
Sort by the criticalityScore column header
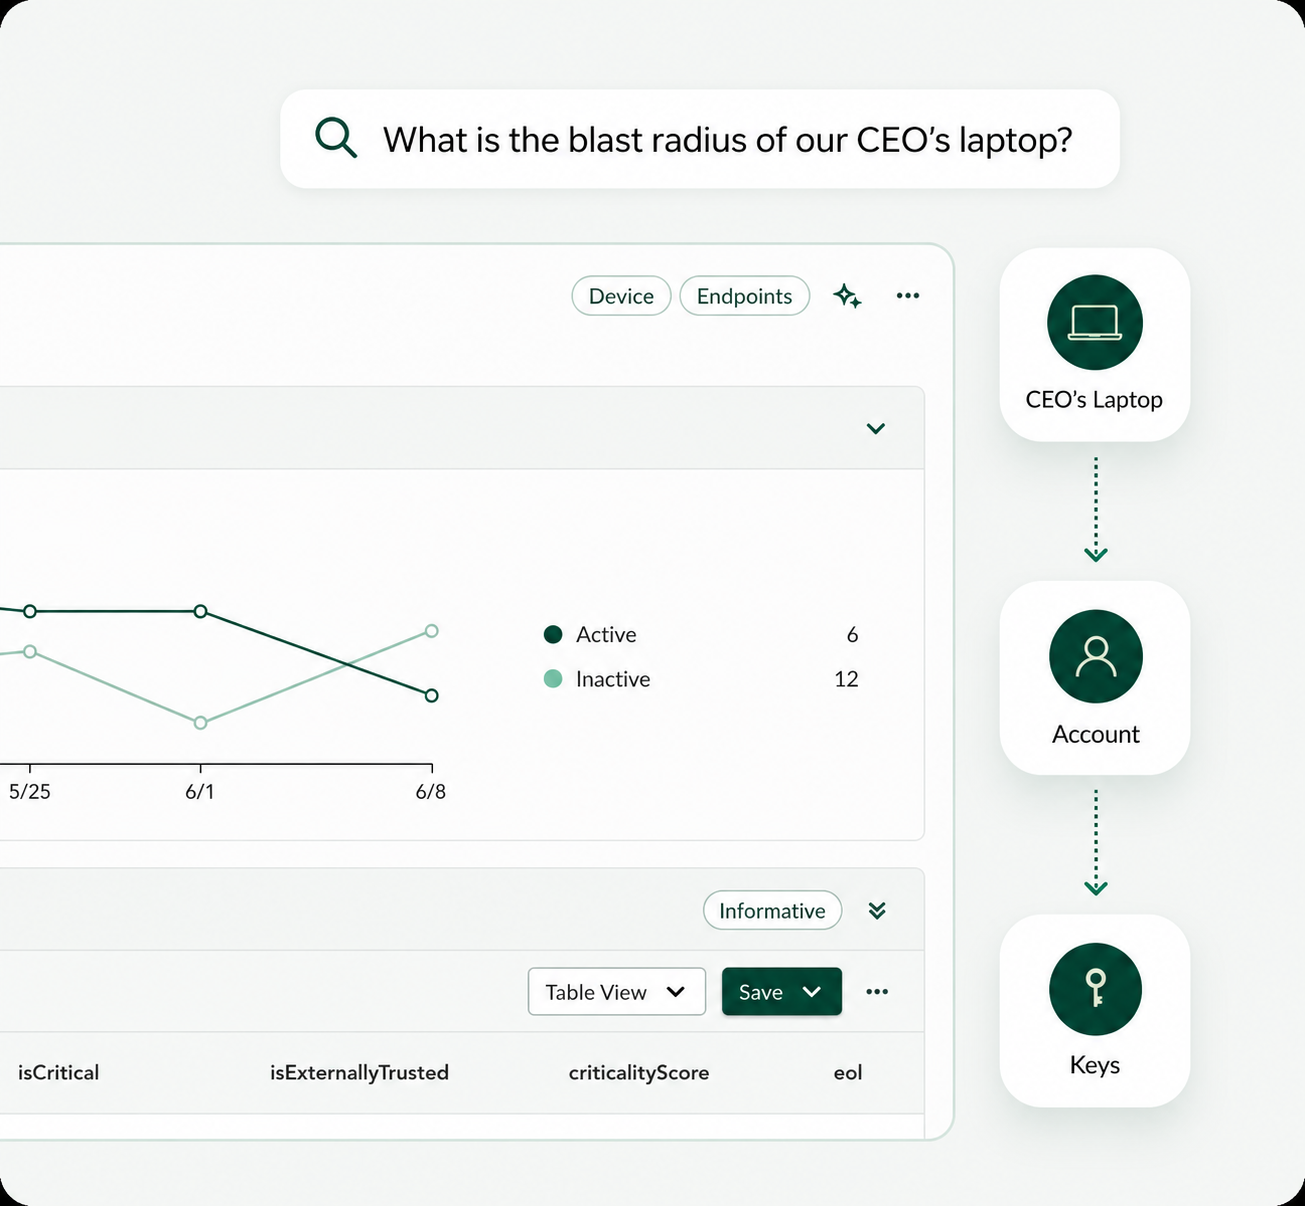(639, 1073)
